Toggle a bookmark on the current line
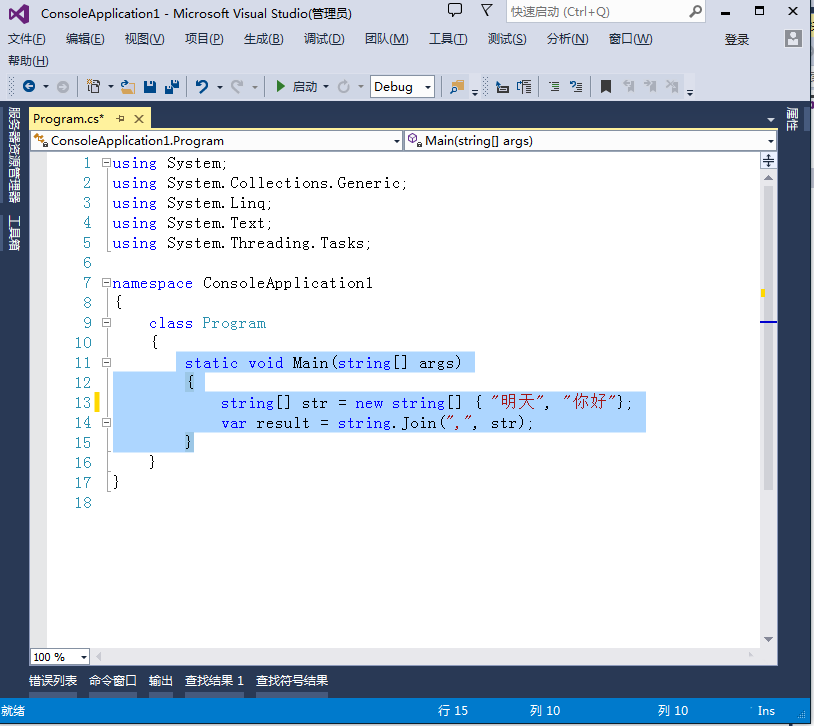Viewport: 814px width, 726px height. point(606,87)
